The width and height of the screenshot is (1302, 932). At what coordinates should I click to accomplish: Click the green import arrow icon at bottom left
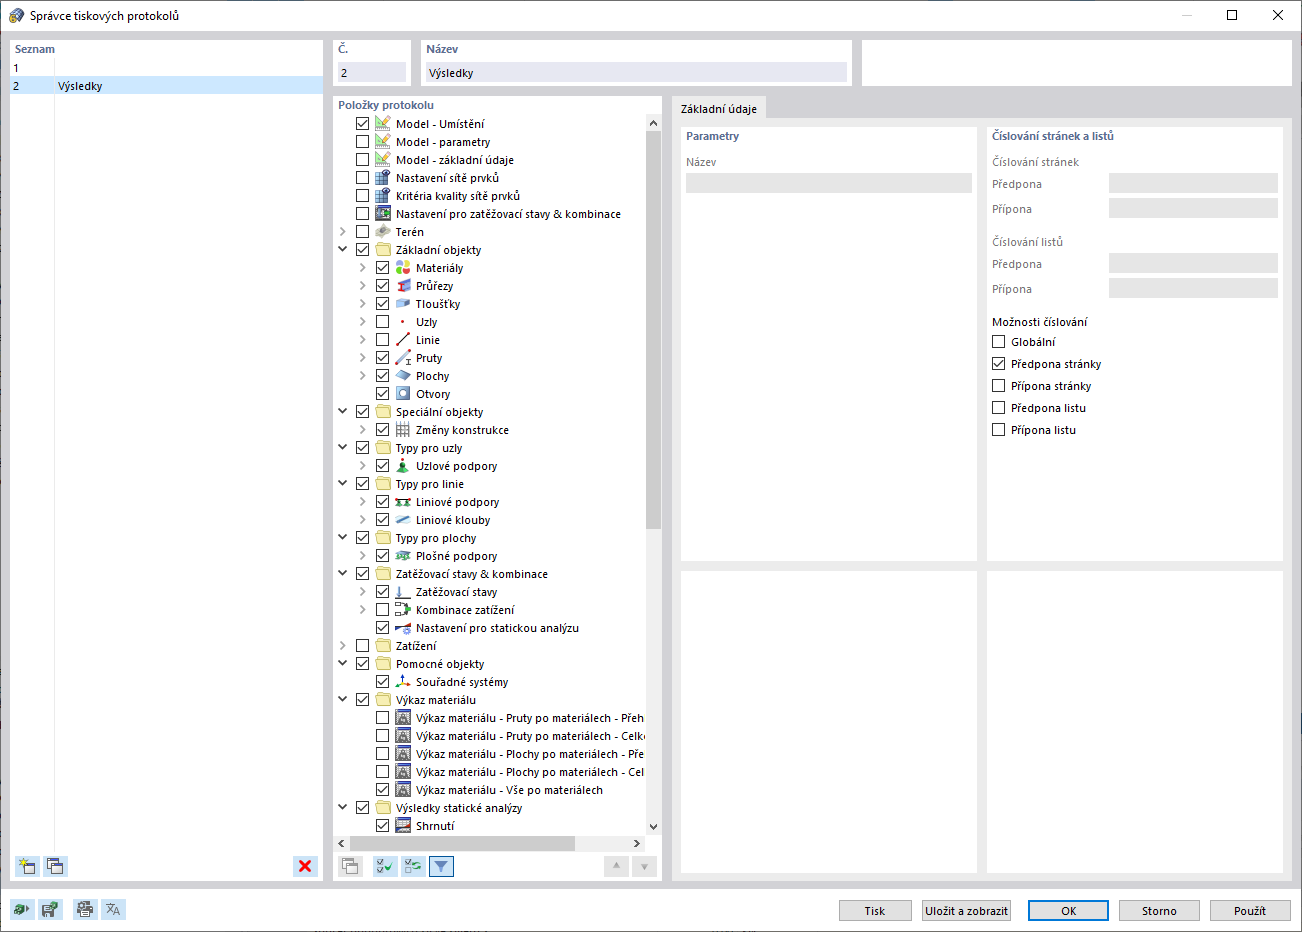coord(22,909)
